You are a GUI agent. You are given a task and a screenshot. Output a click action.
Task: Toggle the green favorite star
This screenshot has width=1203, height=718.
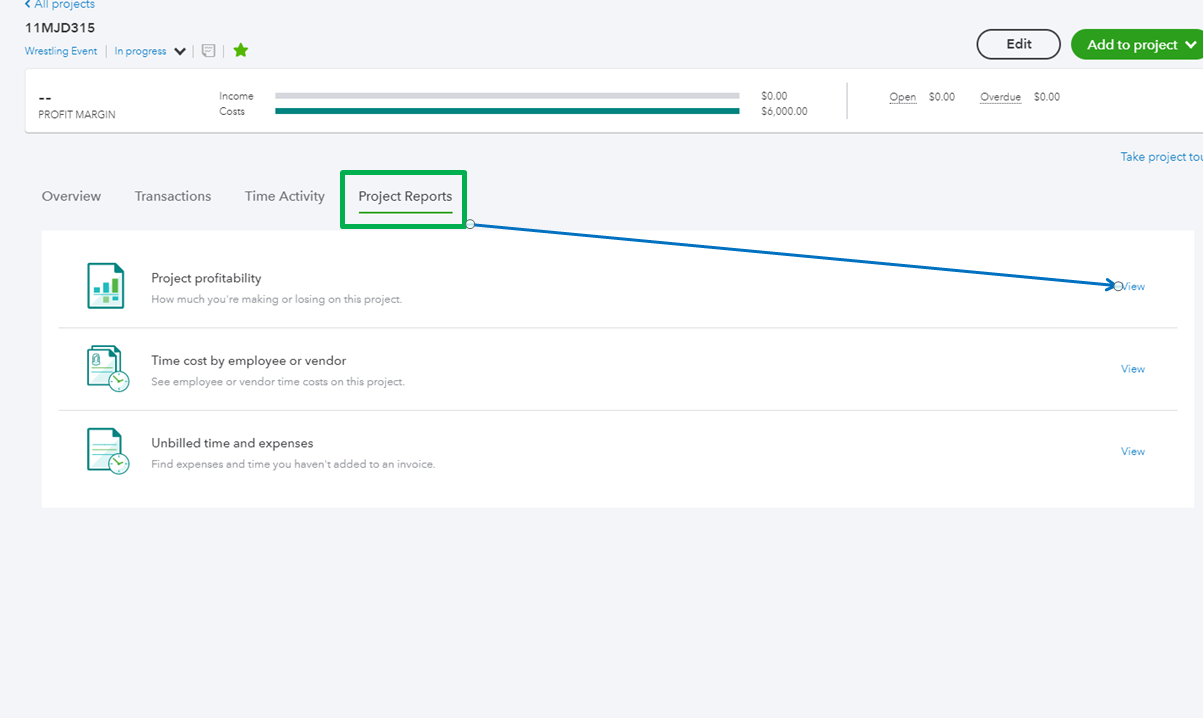click(x=241, y=51)
